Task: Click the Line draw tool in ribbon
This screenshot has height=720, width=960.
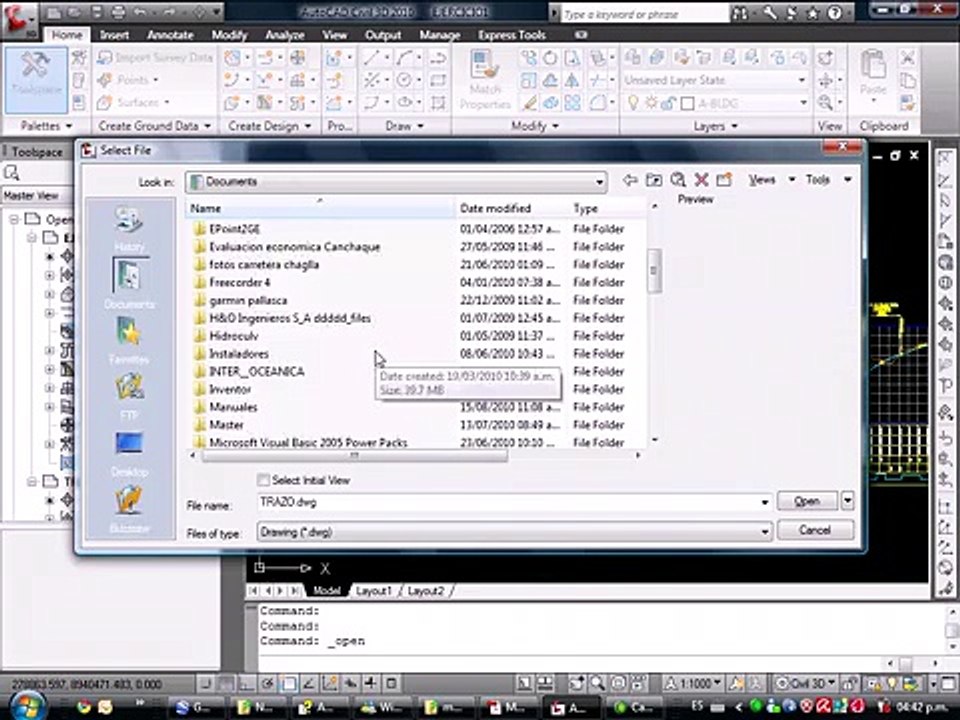Action: [371, 58]
